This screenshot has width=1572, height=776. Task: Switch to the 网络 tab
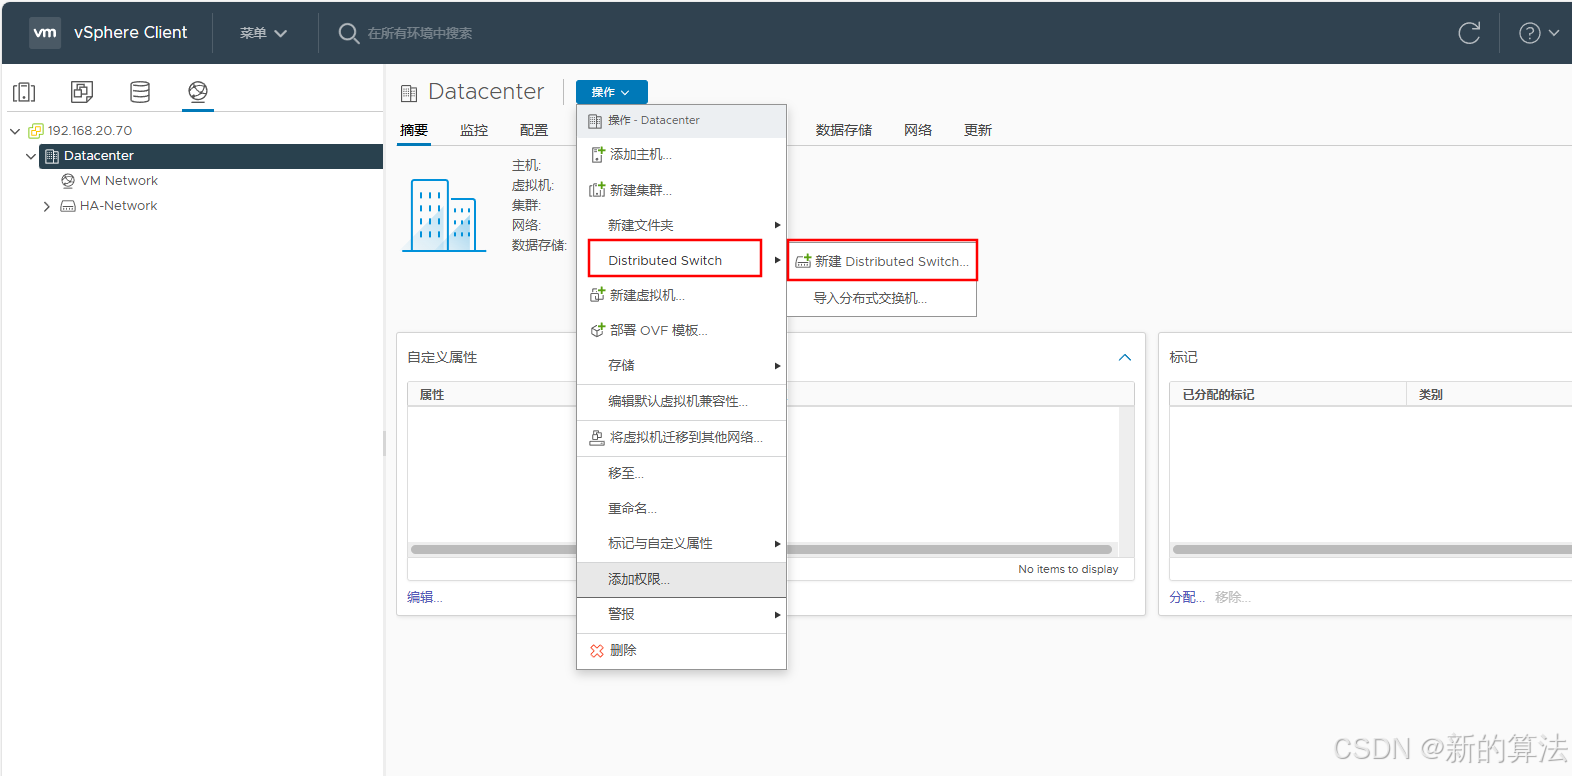point(918,130)
